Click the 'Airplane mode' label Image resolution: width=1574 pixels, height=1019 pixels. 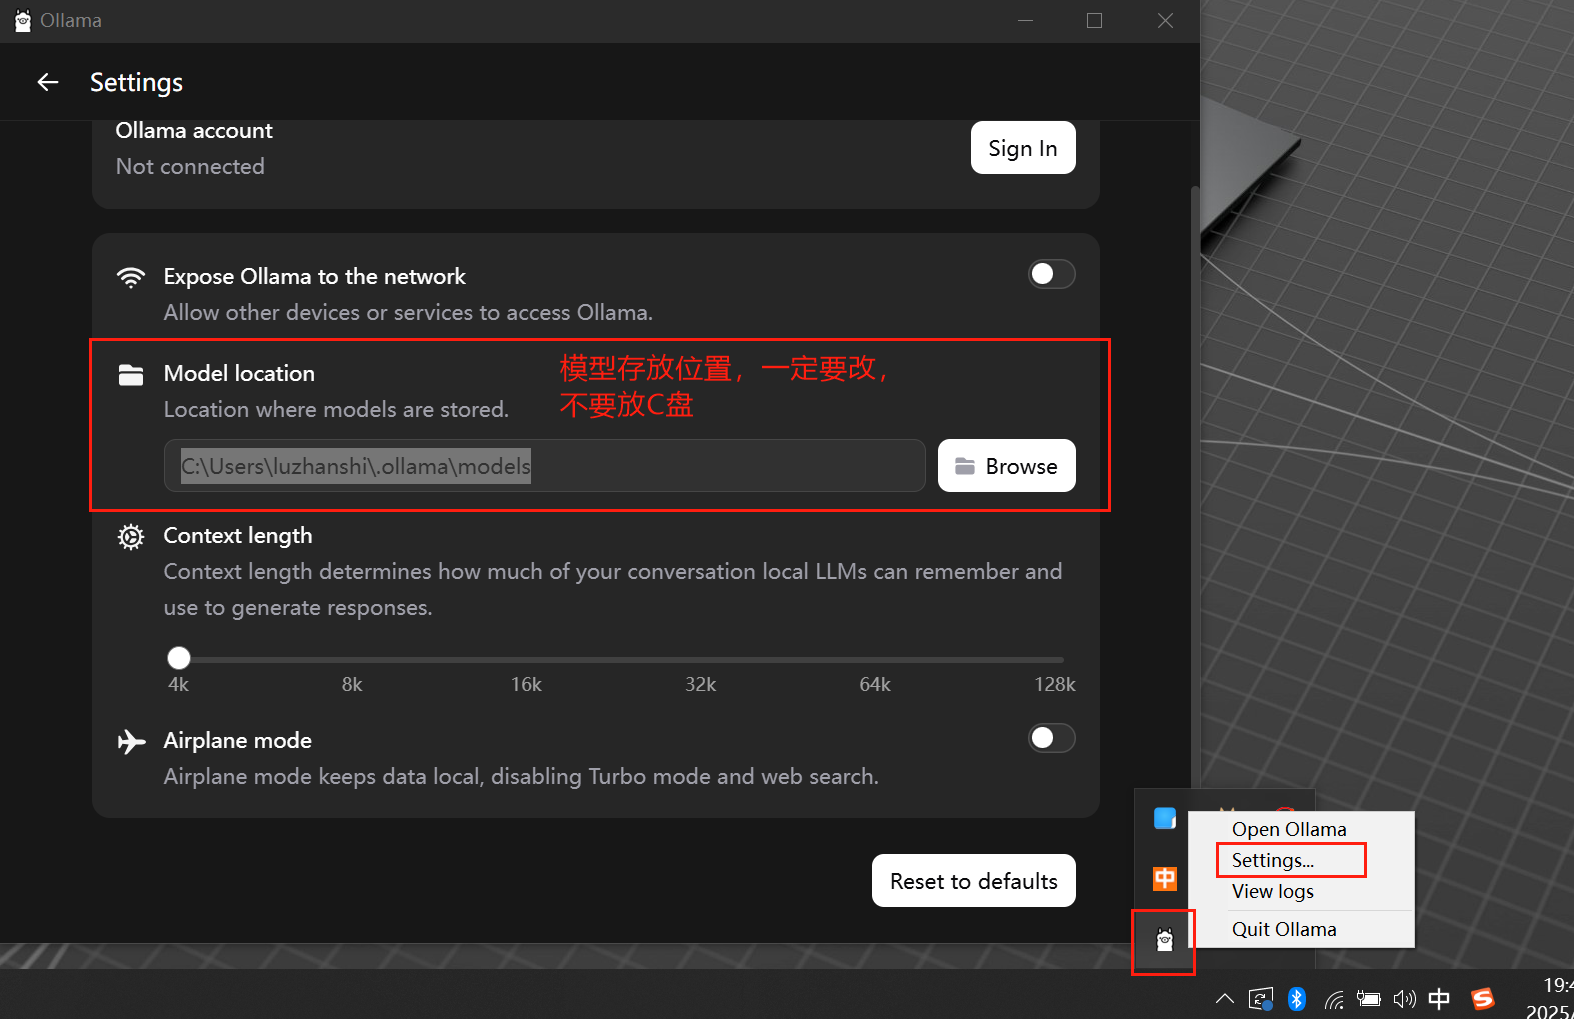pos(238,741)
